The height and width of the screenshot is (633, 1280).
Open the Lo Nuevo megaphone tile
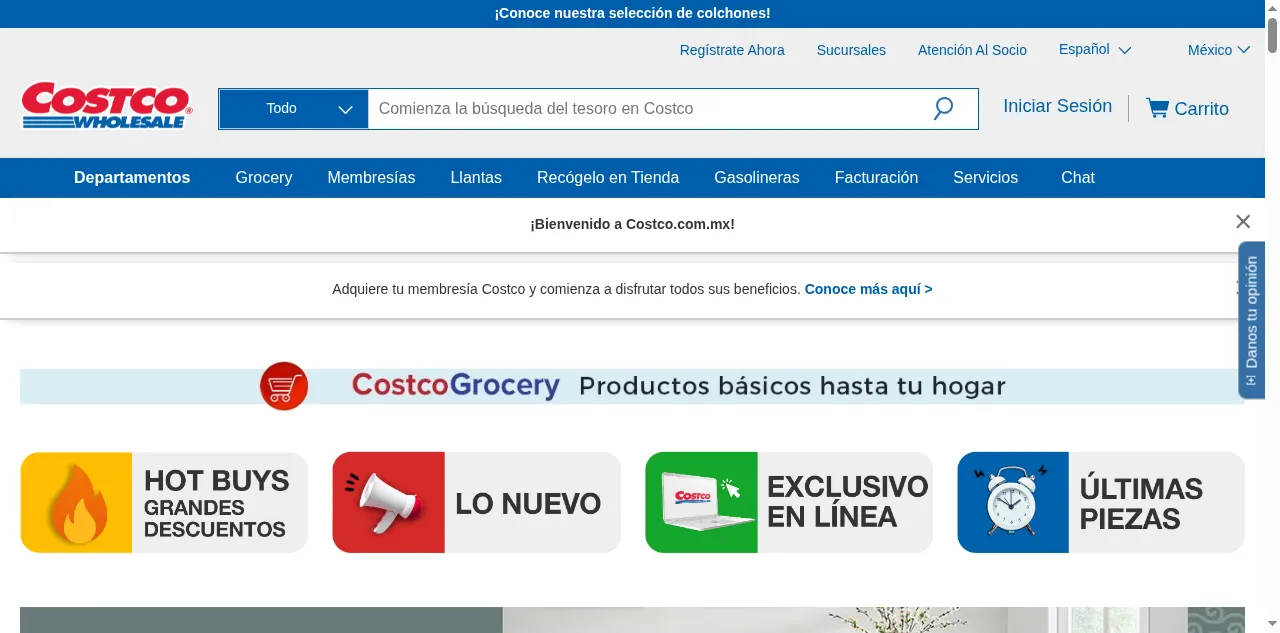click(476, 502)
